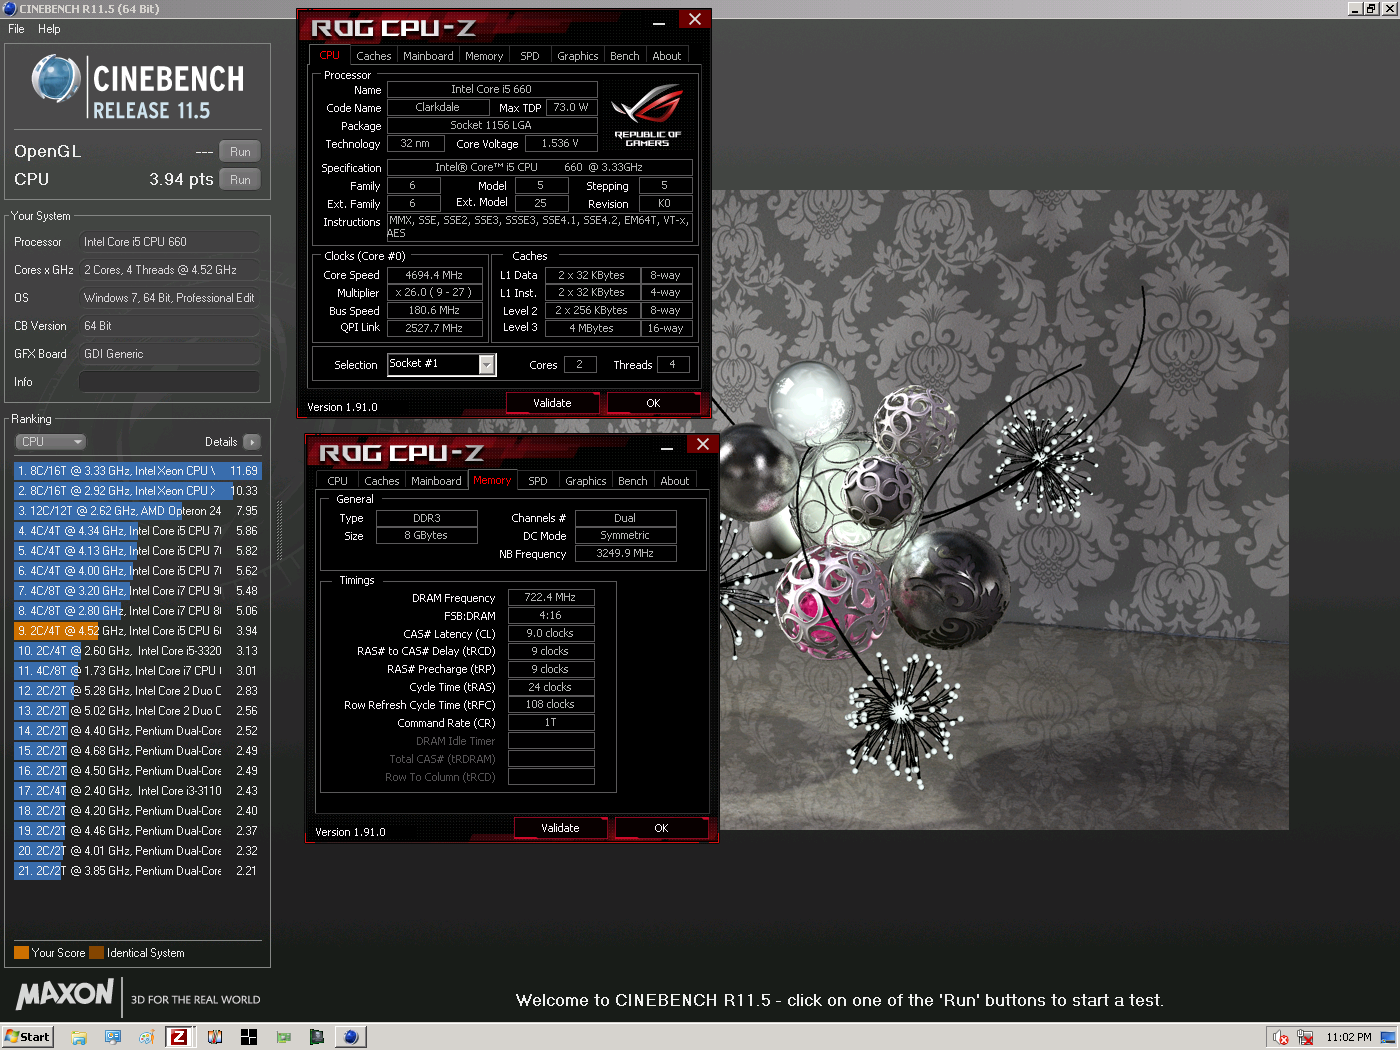Select ranking row 1 Intel Xeon 11.69

click(138, 471)
